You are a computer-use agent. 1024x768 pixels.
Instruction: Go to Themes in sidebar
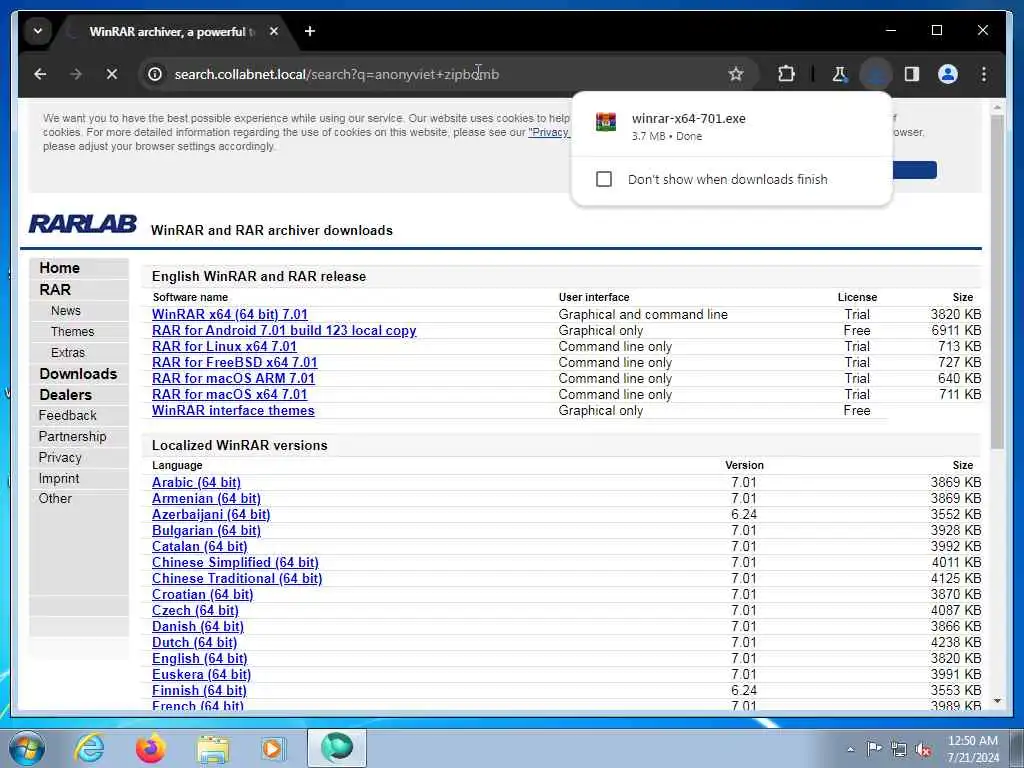pyautogui.click(x=72, y=332)
